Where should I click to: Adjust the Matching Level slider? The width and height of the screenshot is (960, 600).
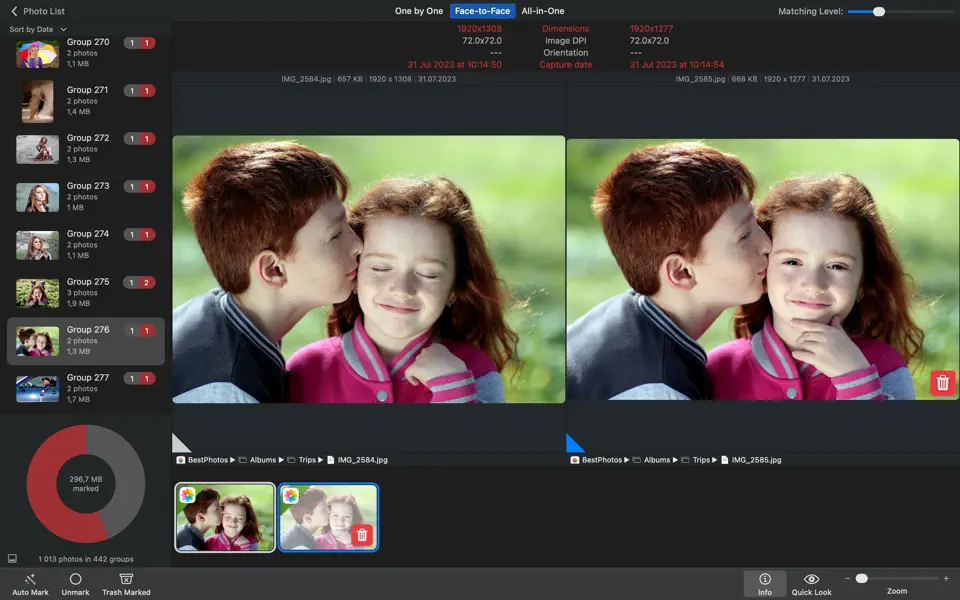point(879,11)
